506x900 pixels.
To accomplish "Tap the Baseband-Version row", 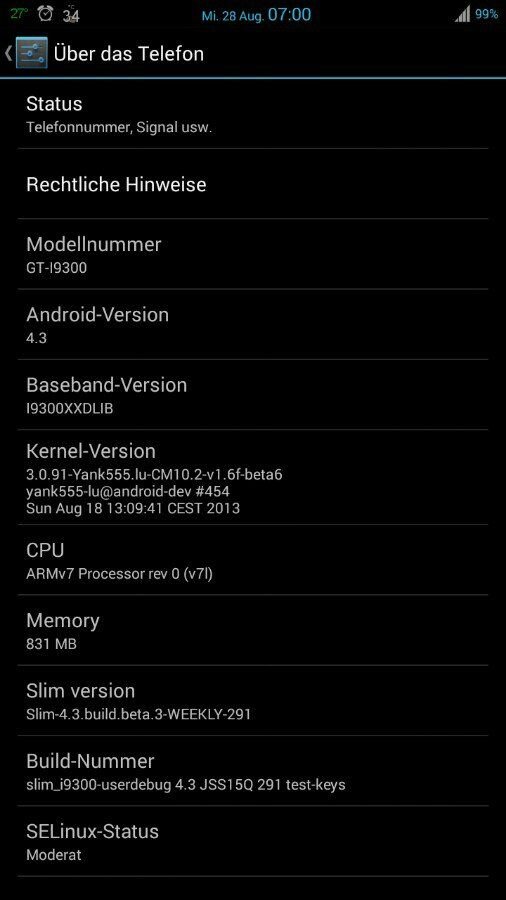I will click(x=252, y=394).
